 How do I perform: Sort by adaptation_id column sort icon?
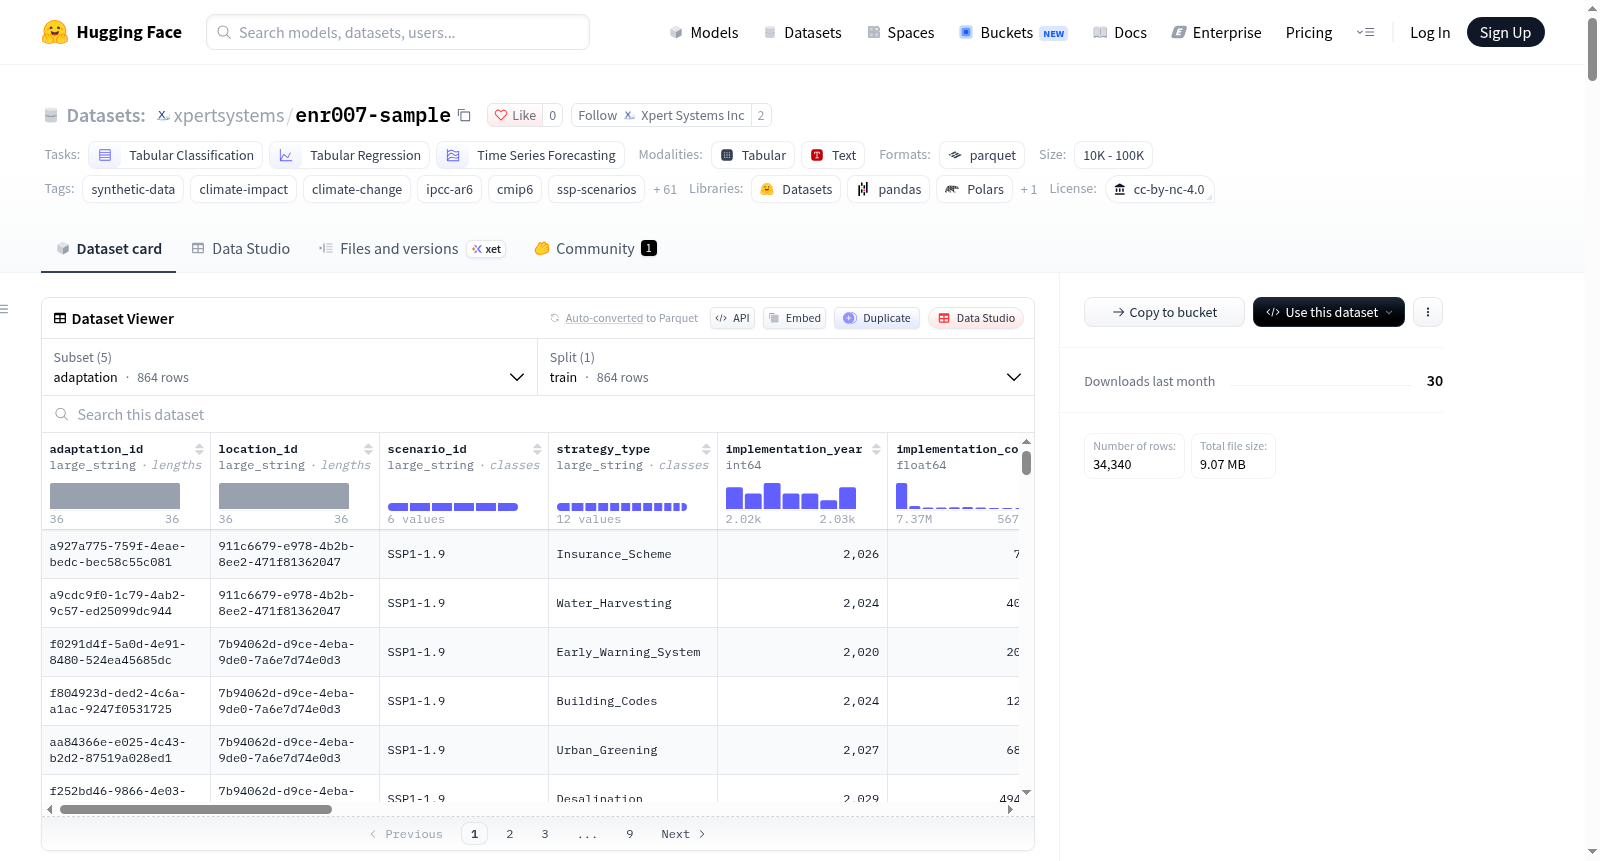click(x=200, y=449)
